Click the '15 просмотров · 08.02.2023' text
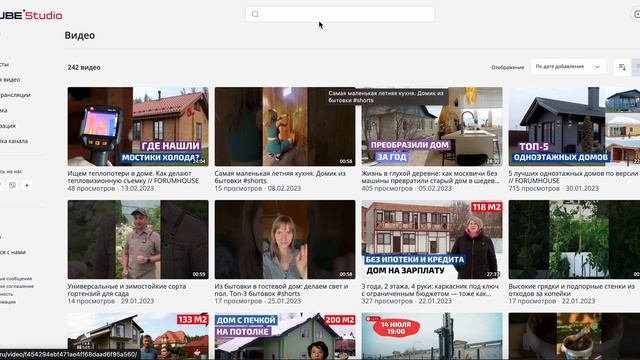640x360 pixels. pos(258,189)
